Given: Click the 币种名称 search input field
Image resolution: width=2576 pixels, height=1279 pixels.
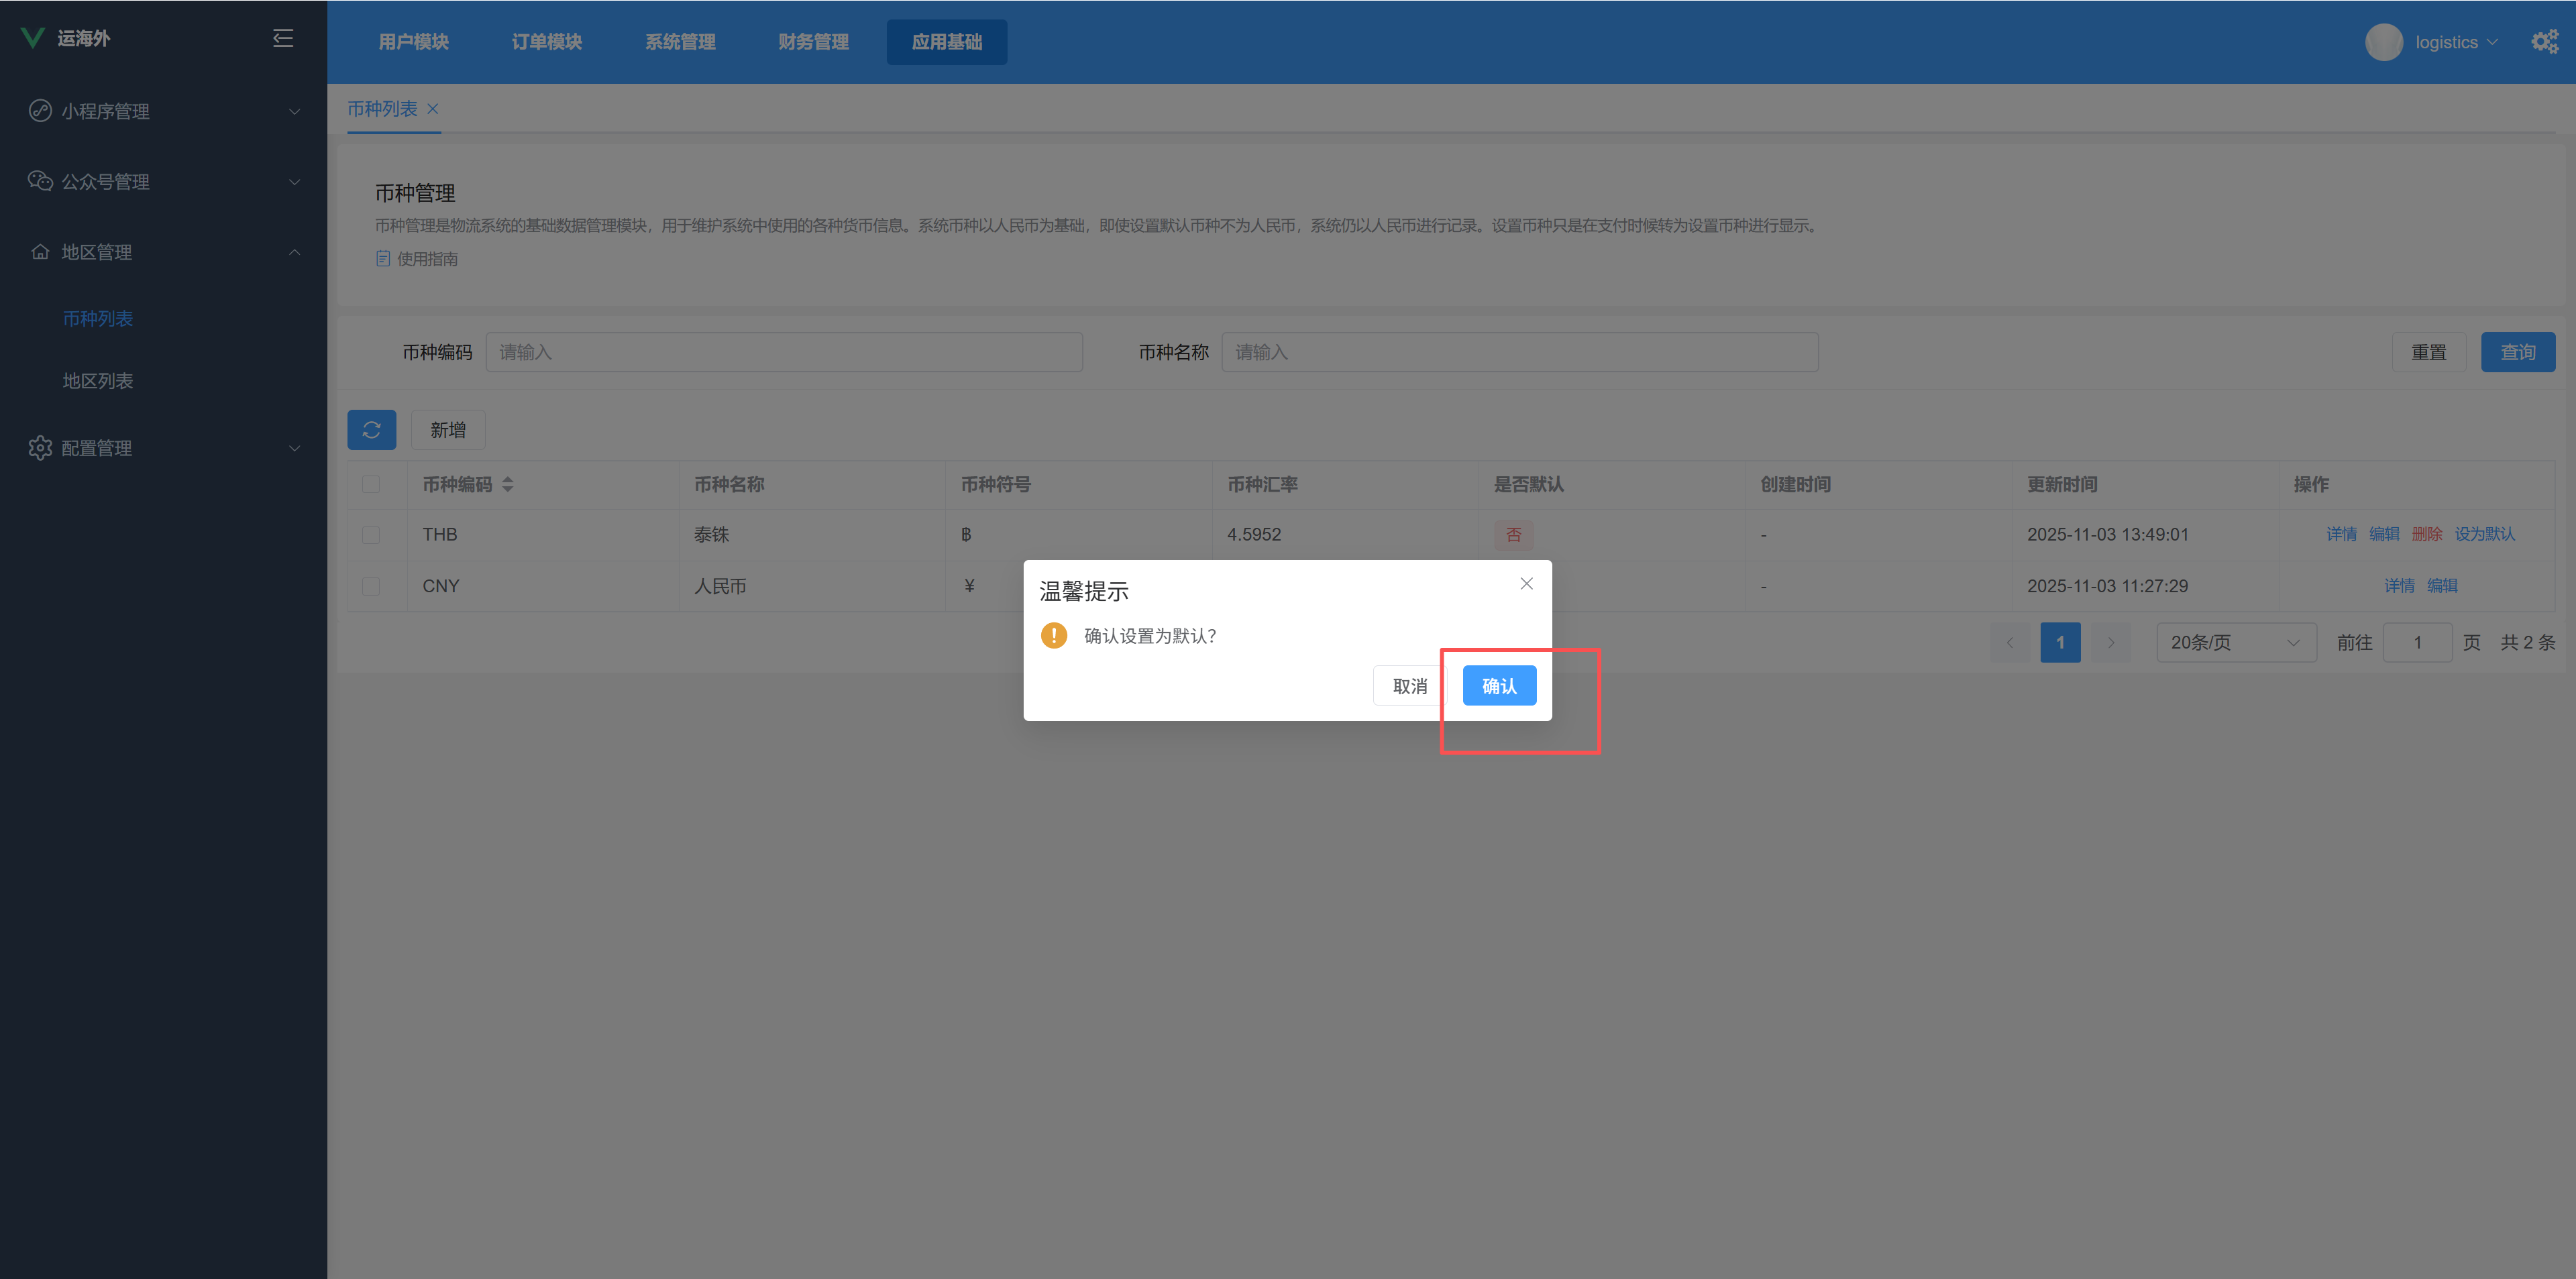Looking at the screenshot, I should (1519, 352).
